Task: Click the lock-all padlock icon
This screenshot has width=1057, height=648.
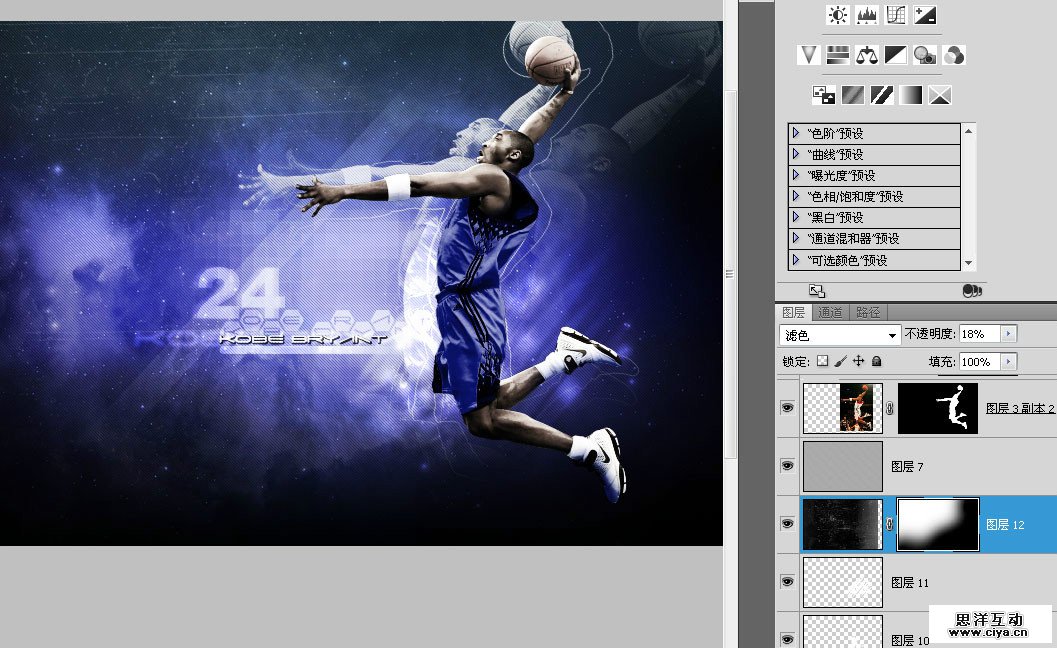Action: (876, 361)
